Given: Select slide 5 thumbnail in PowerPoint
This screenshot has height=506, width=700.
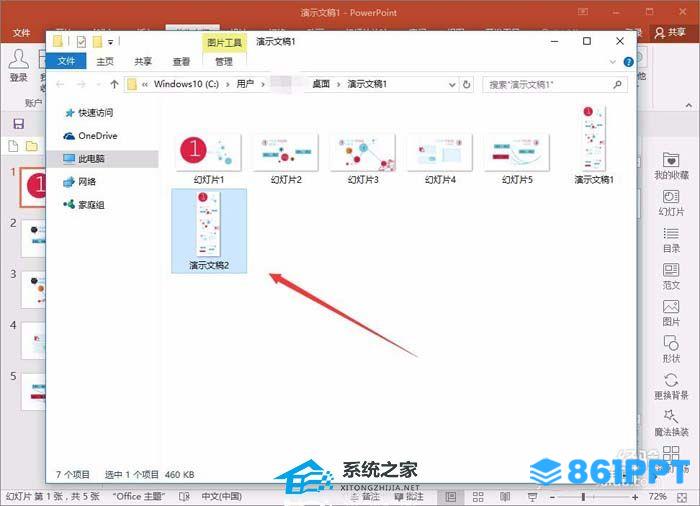Looking at the screenshot, I should coord(33,392).
